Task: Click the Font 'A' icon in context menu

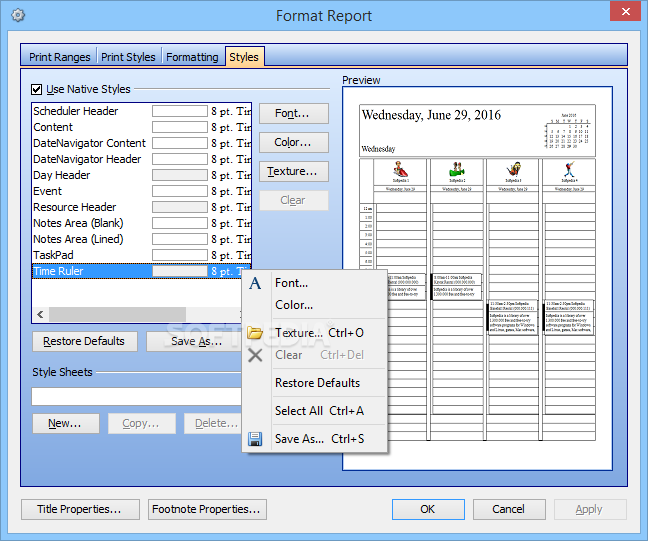Action: coord(255,283)
